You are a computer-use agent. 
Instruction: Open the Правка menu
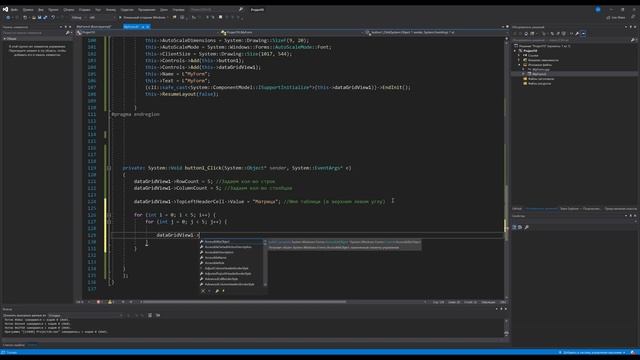pos(28,9)
